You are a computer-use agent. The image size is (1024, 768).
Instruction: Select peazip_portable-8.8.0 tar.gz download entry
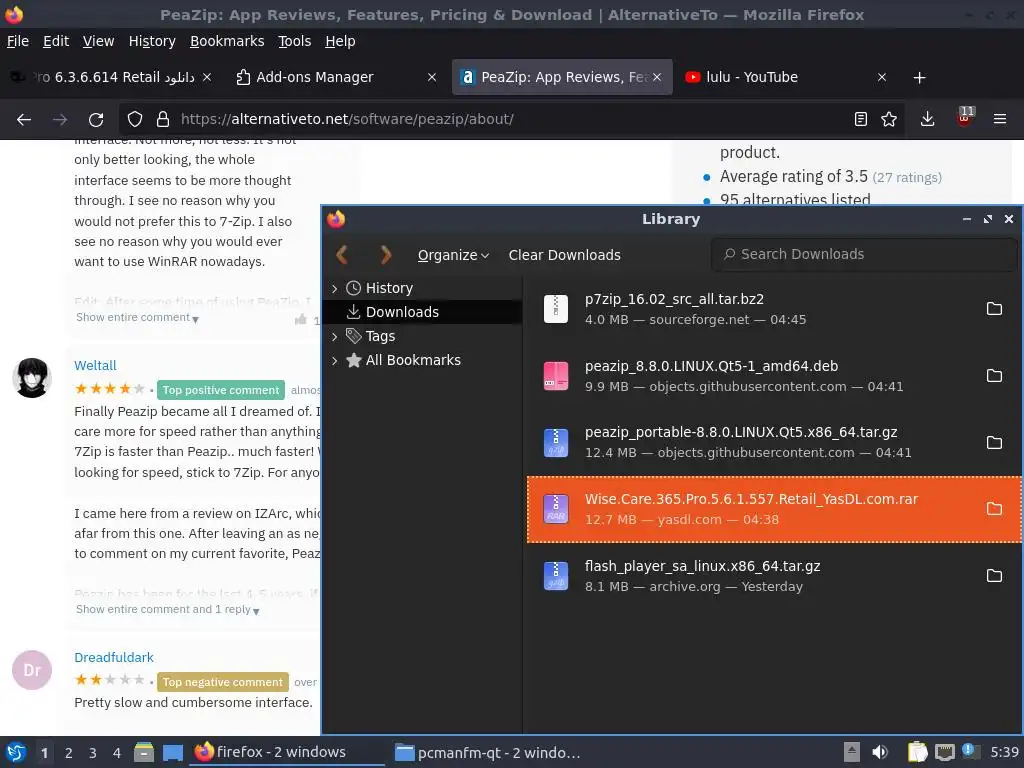773,443
